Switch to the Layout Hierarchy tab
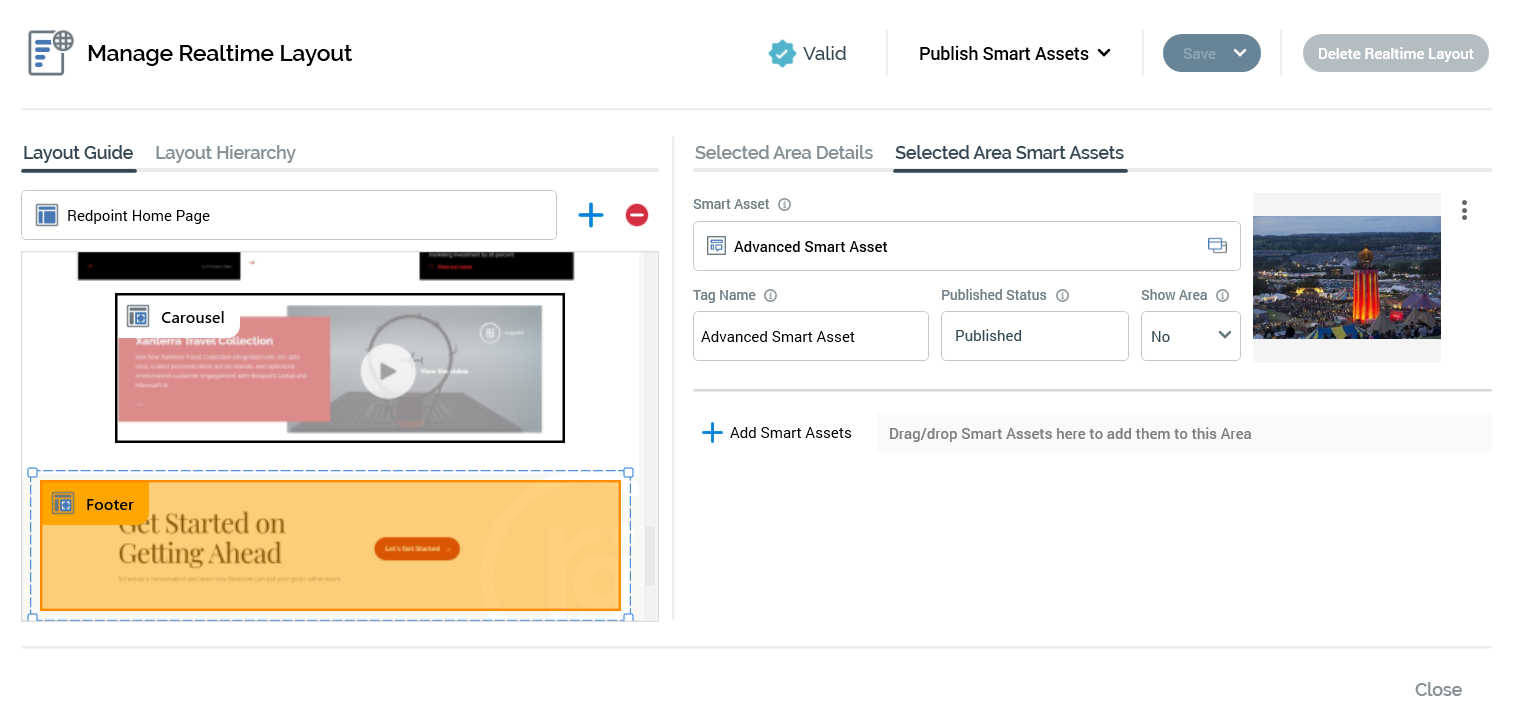Viewport: 1515px width, 718px height. [225, 153]
